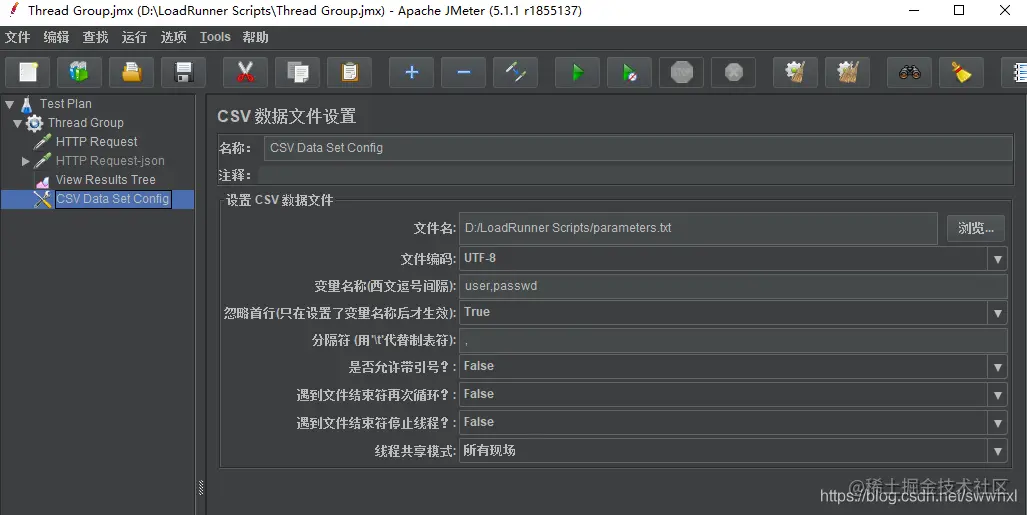Click the Test Plan flask icon

pyautogui.click(x=27, y=104)
